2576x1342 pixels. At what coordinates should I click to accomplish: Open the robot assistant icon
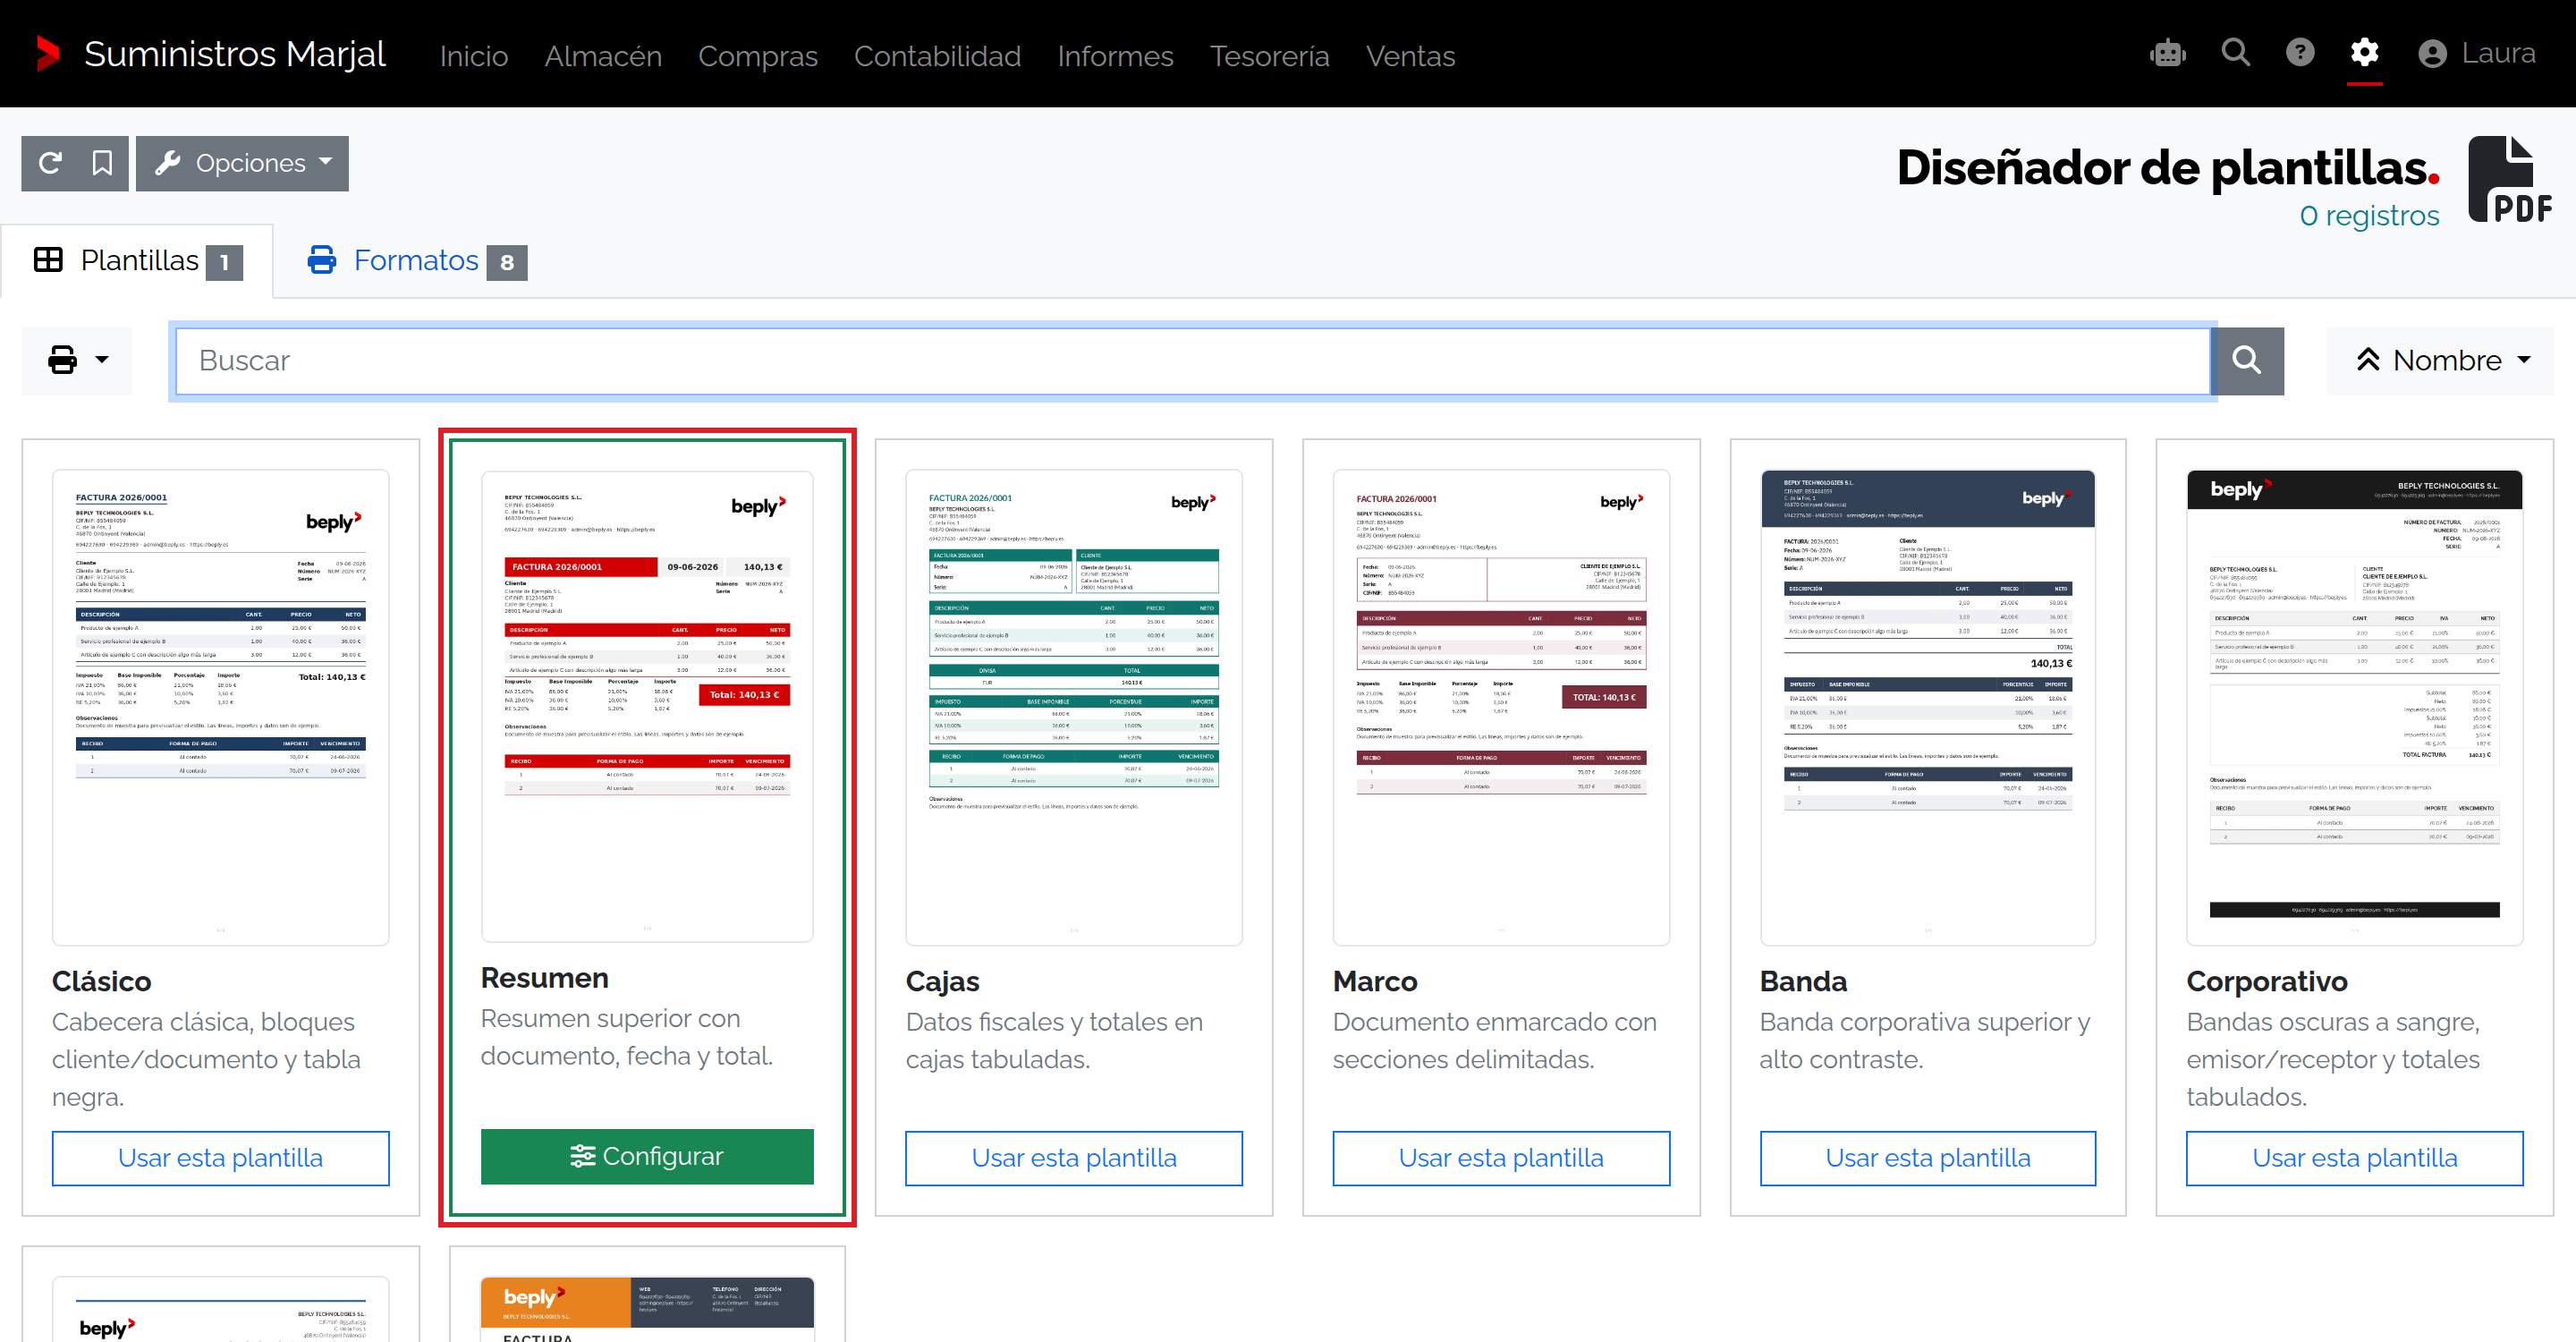coord(2167,53)
